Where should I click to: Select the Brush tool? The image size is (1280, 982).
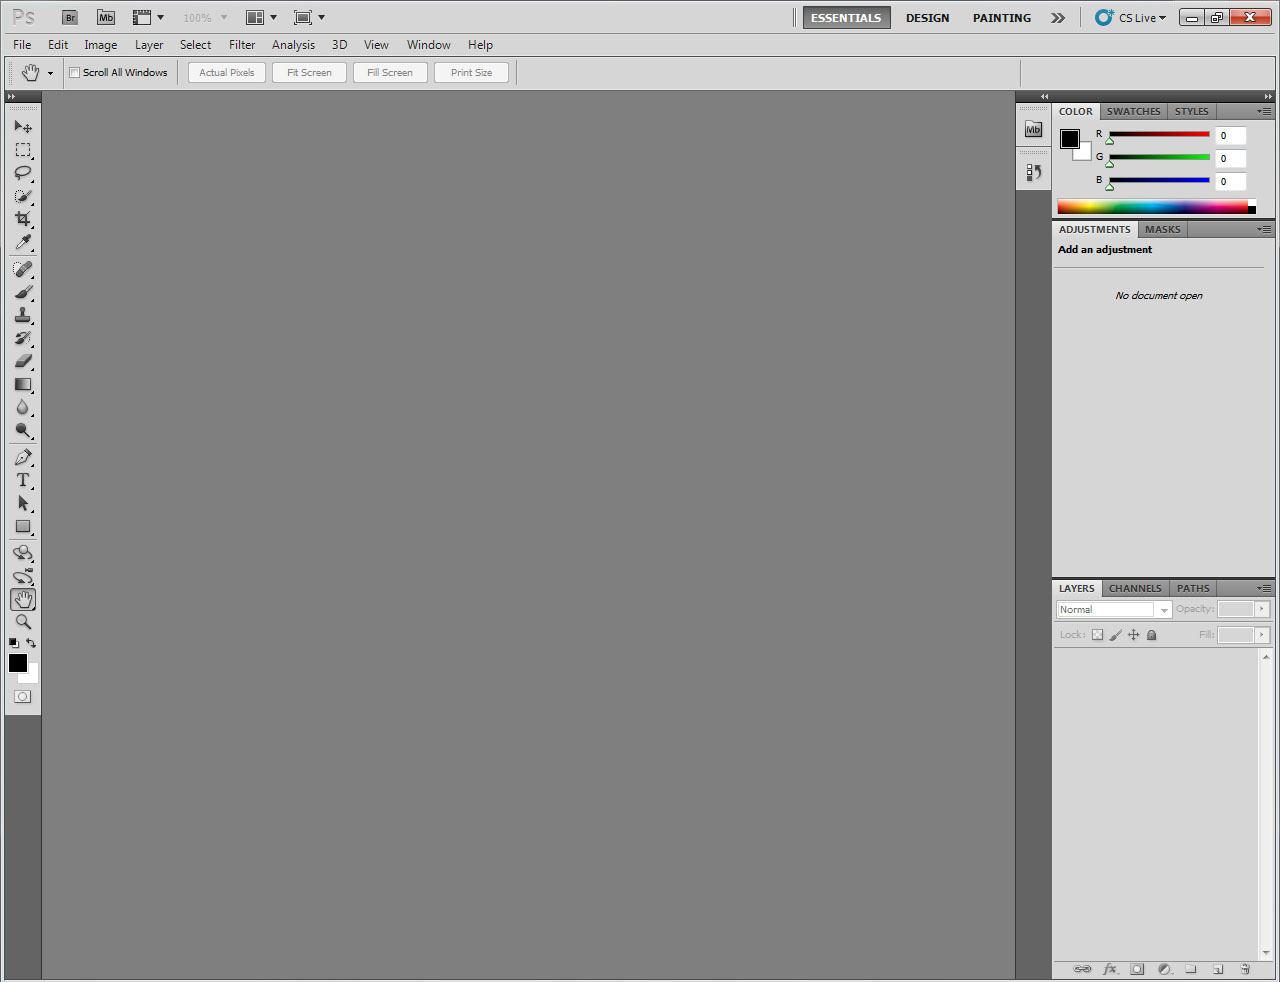(23, 292)
